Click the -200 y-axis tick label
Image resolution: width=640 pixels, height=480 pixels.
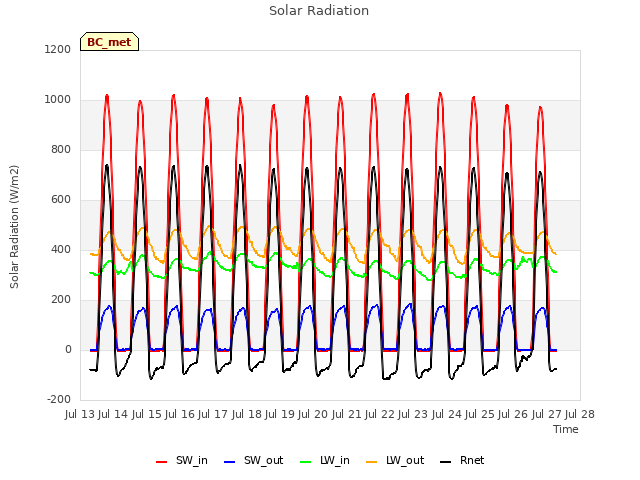pyautogui.click(x=59, y=399)
